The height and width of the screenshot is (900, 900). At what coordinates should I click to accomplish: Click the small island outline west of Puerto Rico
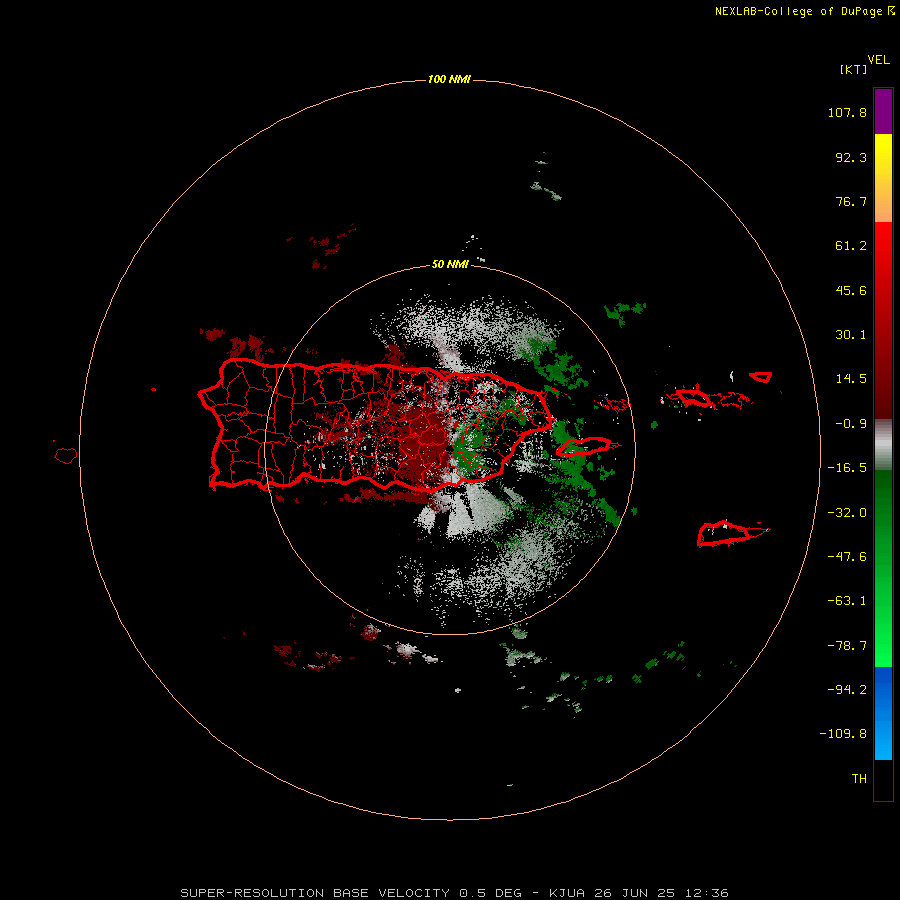click(66, 456)
